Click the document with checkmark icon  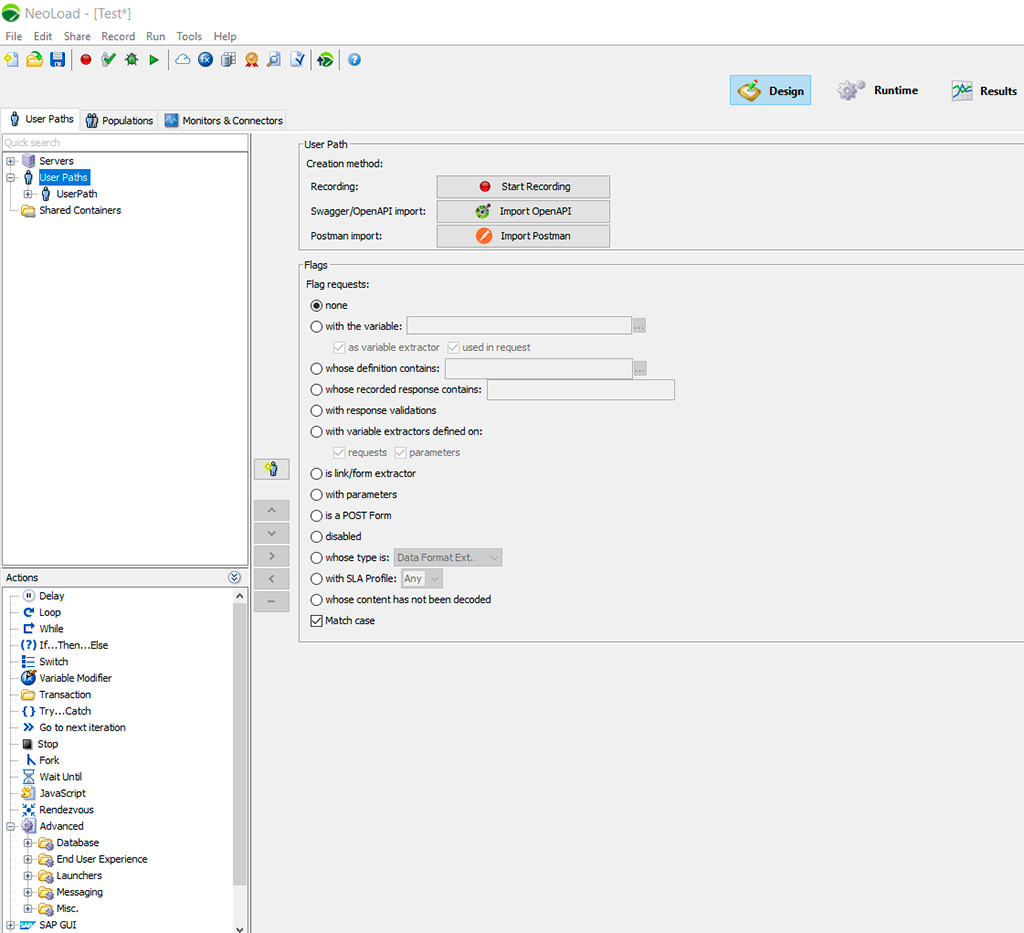click(297, 60)
